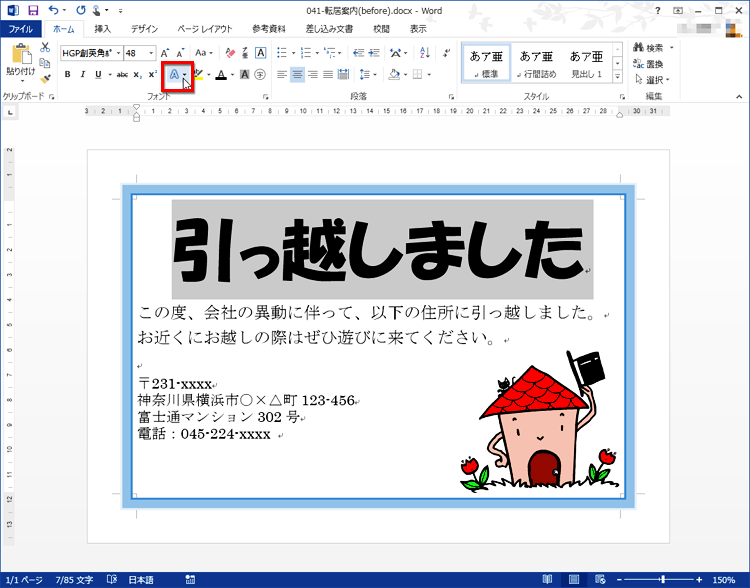Increase font size with grow font icon
This screenshot has width=750, height=588.
[165, 53]
